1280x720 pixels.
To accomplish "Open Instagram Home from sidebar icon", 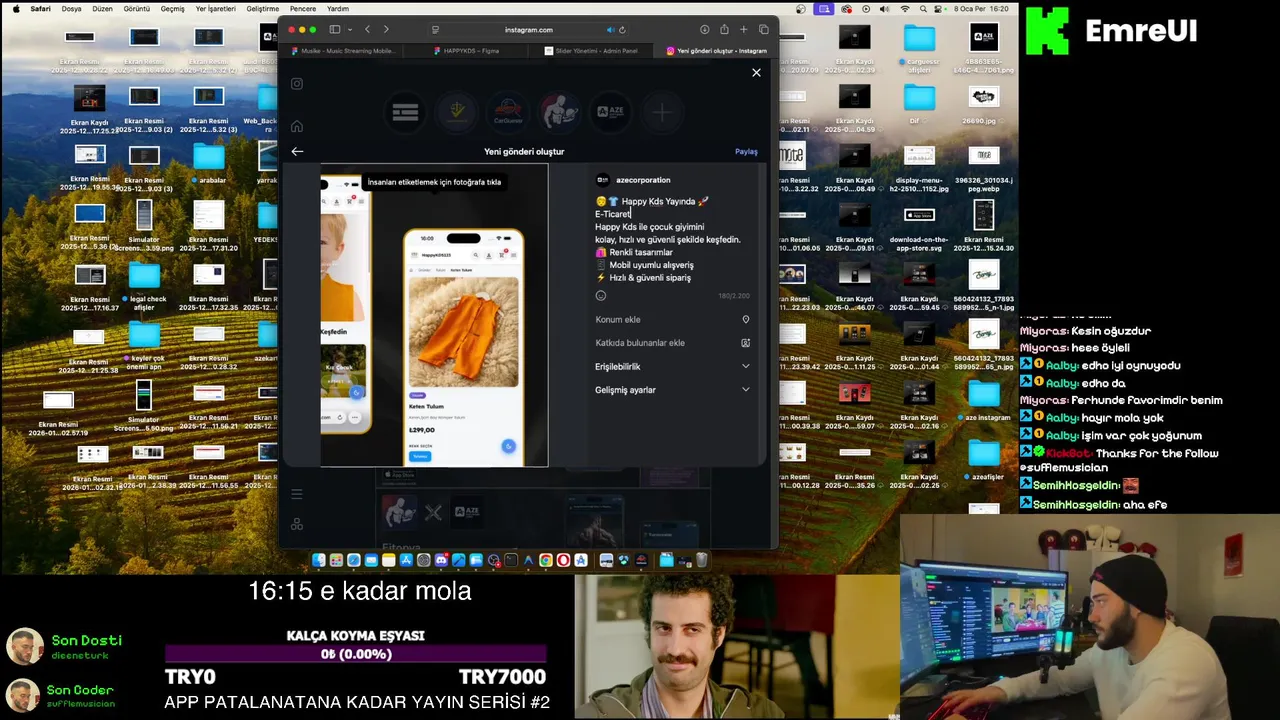I will point(297,127).
